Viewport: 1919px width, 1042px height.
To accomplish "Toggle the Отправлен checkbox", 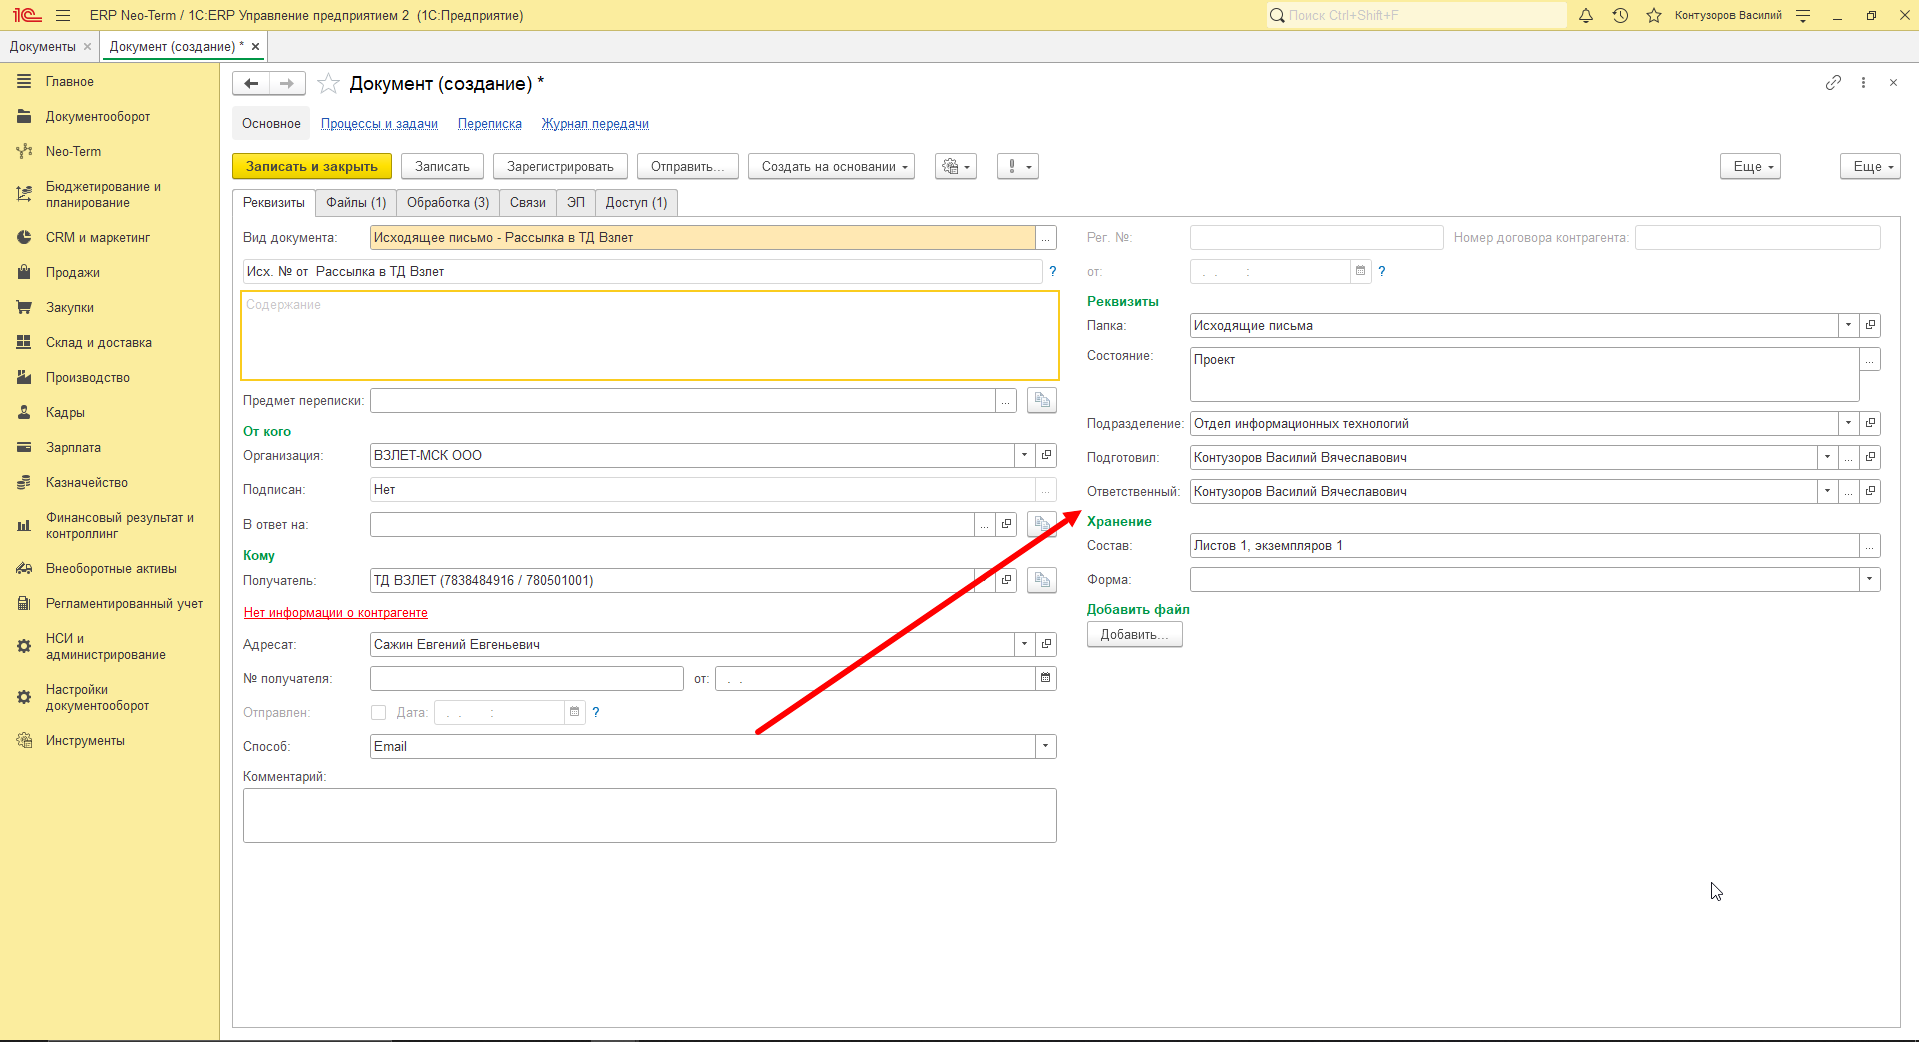I will (378, 712).
